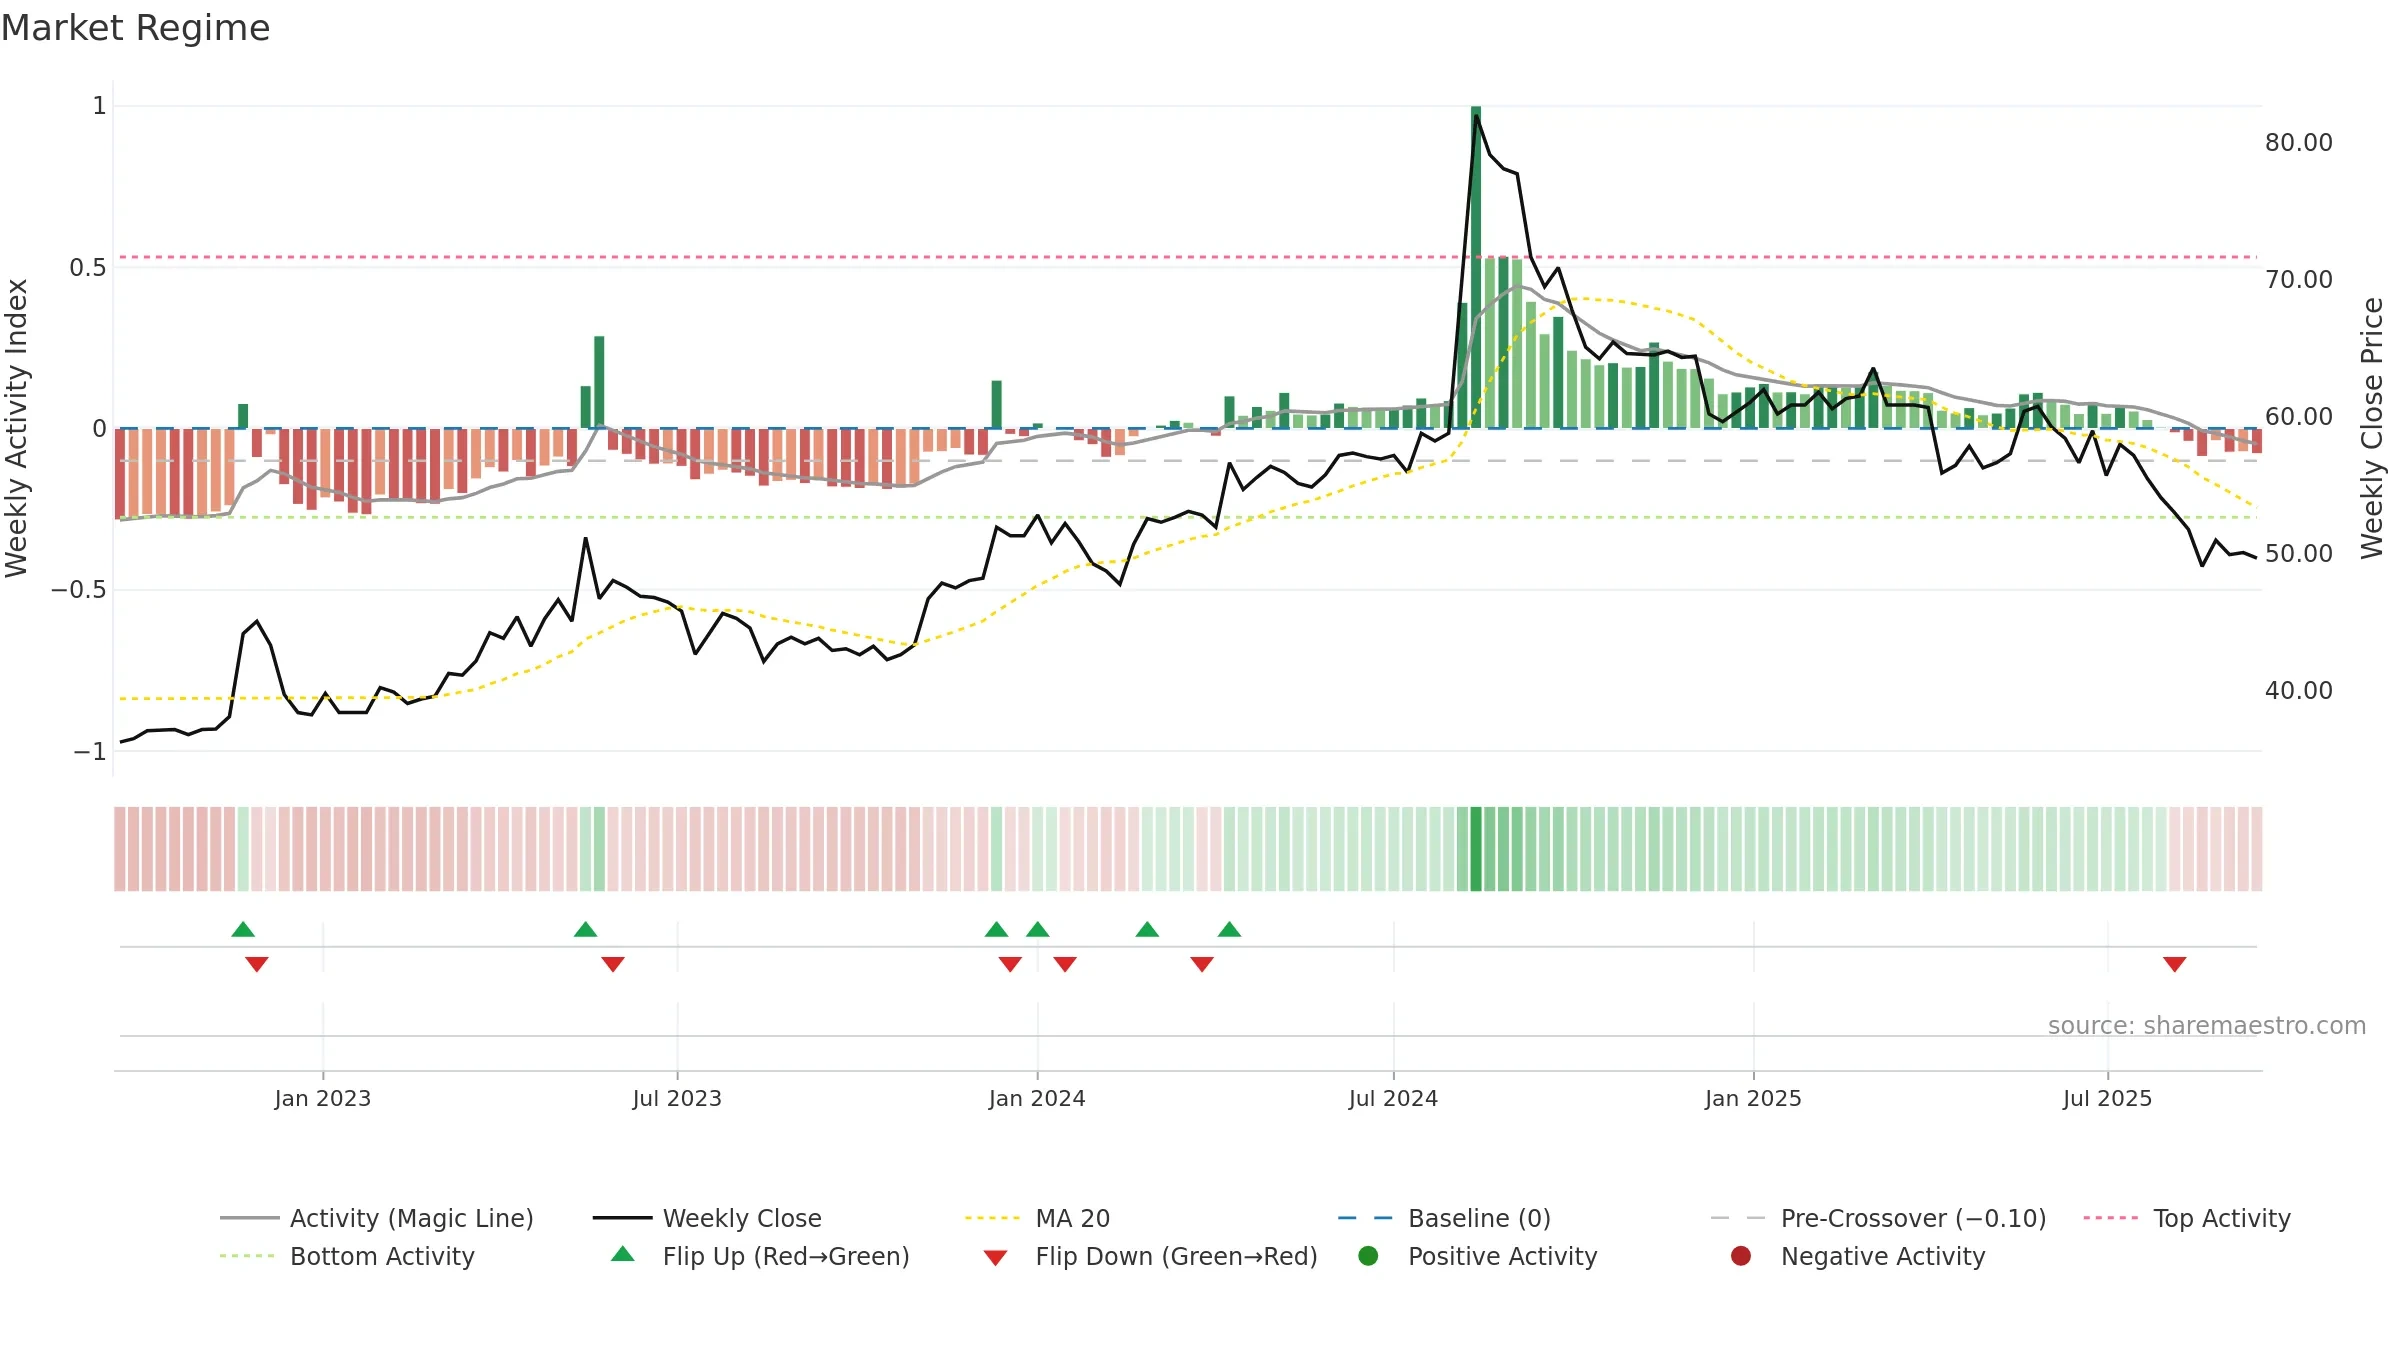2400x1350 pixels.
Task: Click the darkest green cell in the regime strip
Action: point(1476,849)
